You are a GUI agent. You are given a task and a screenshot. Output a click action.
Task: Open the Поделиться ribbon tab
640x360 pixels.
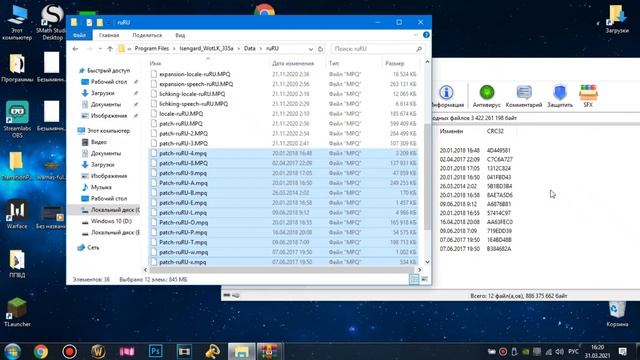147,35
